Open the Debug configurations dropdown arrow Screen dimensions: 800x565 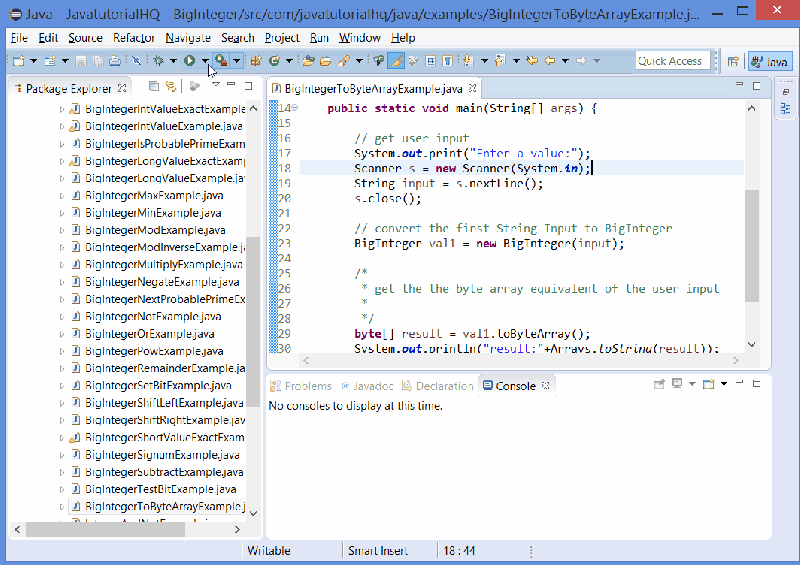click(173, 61)
